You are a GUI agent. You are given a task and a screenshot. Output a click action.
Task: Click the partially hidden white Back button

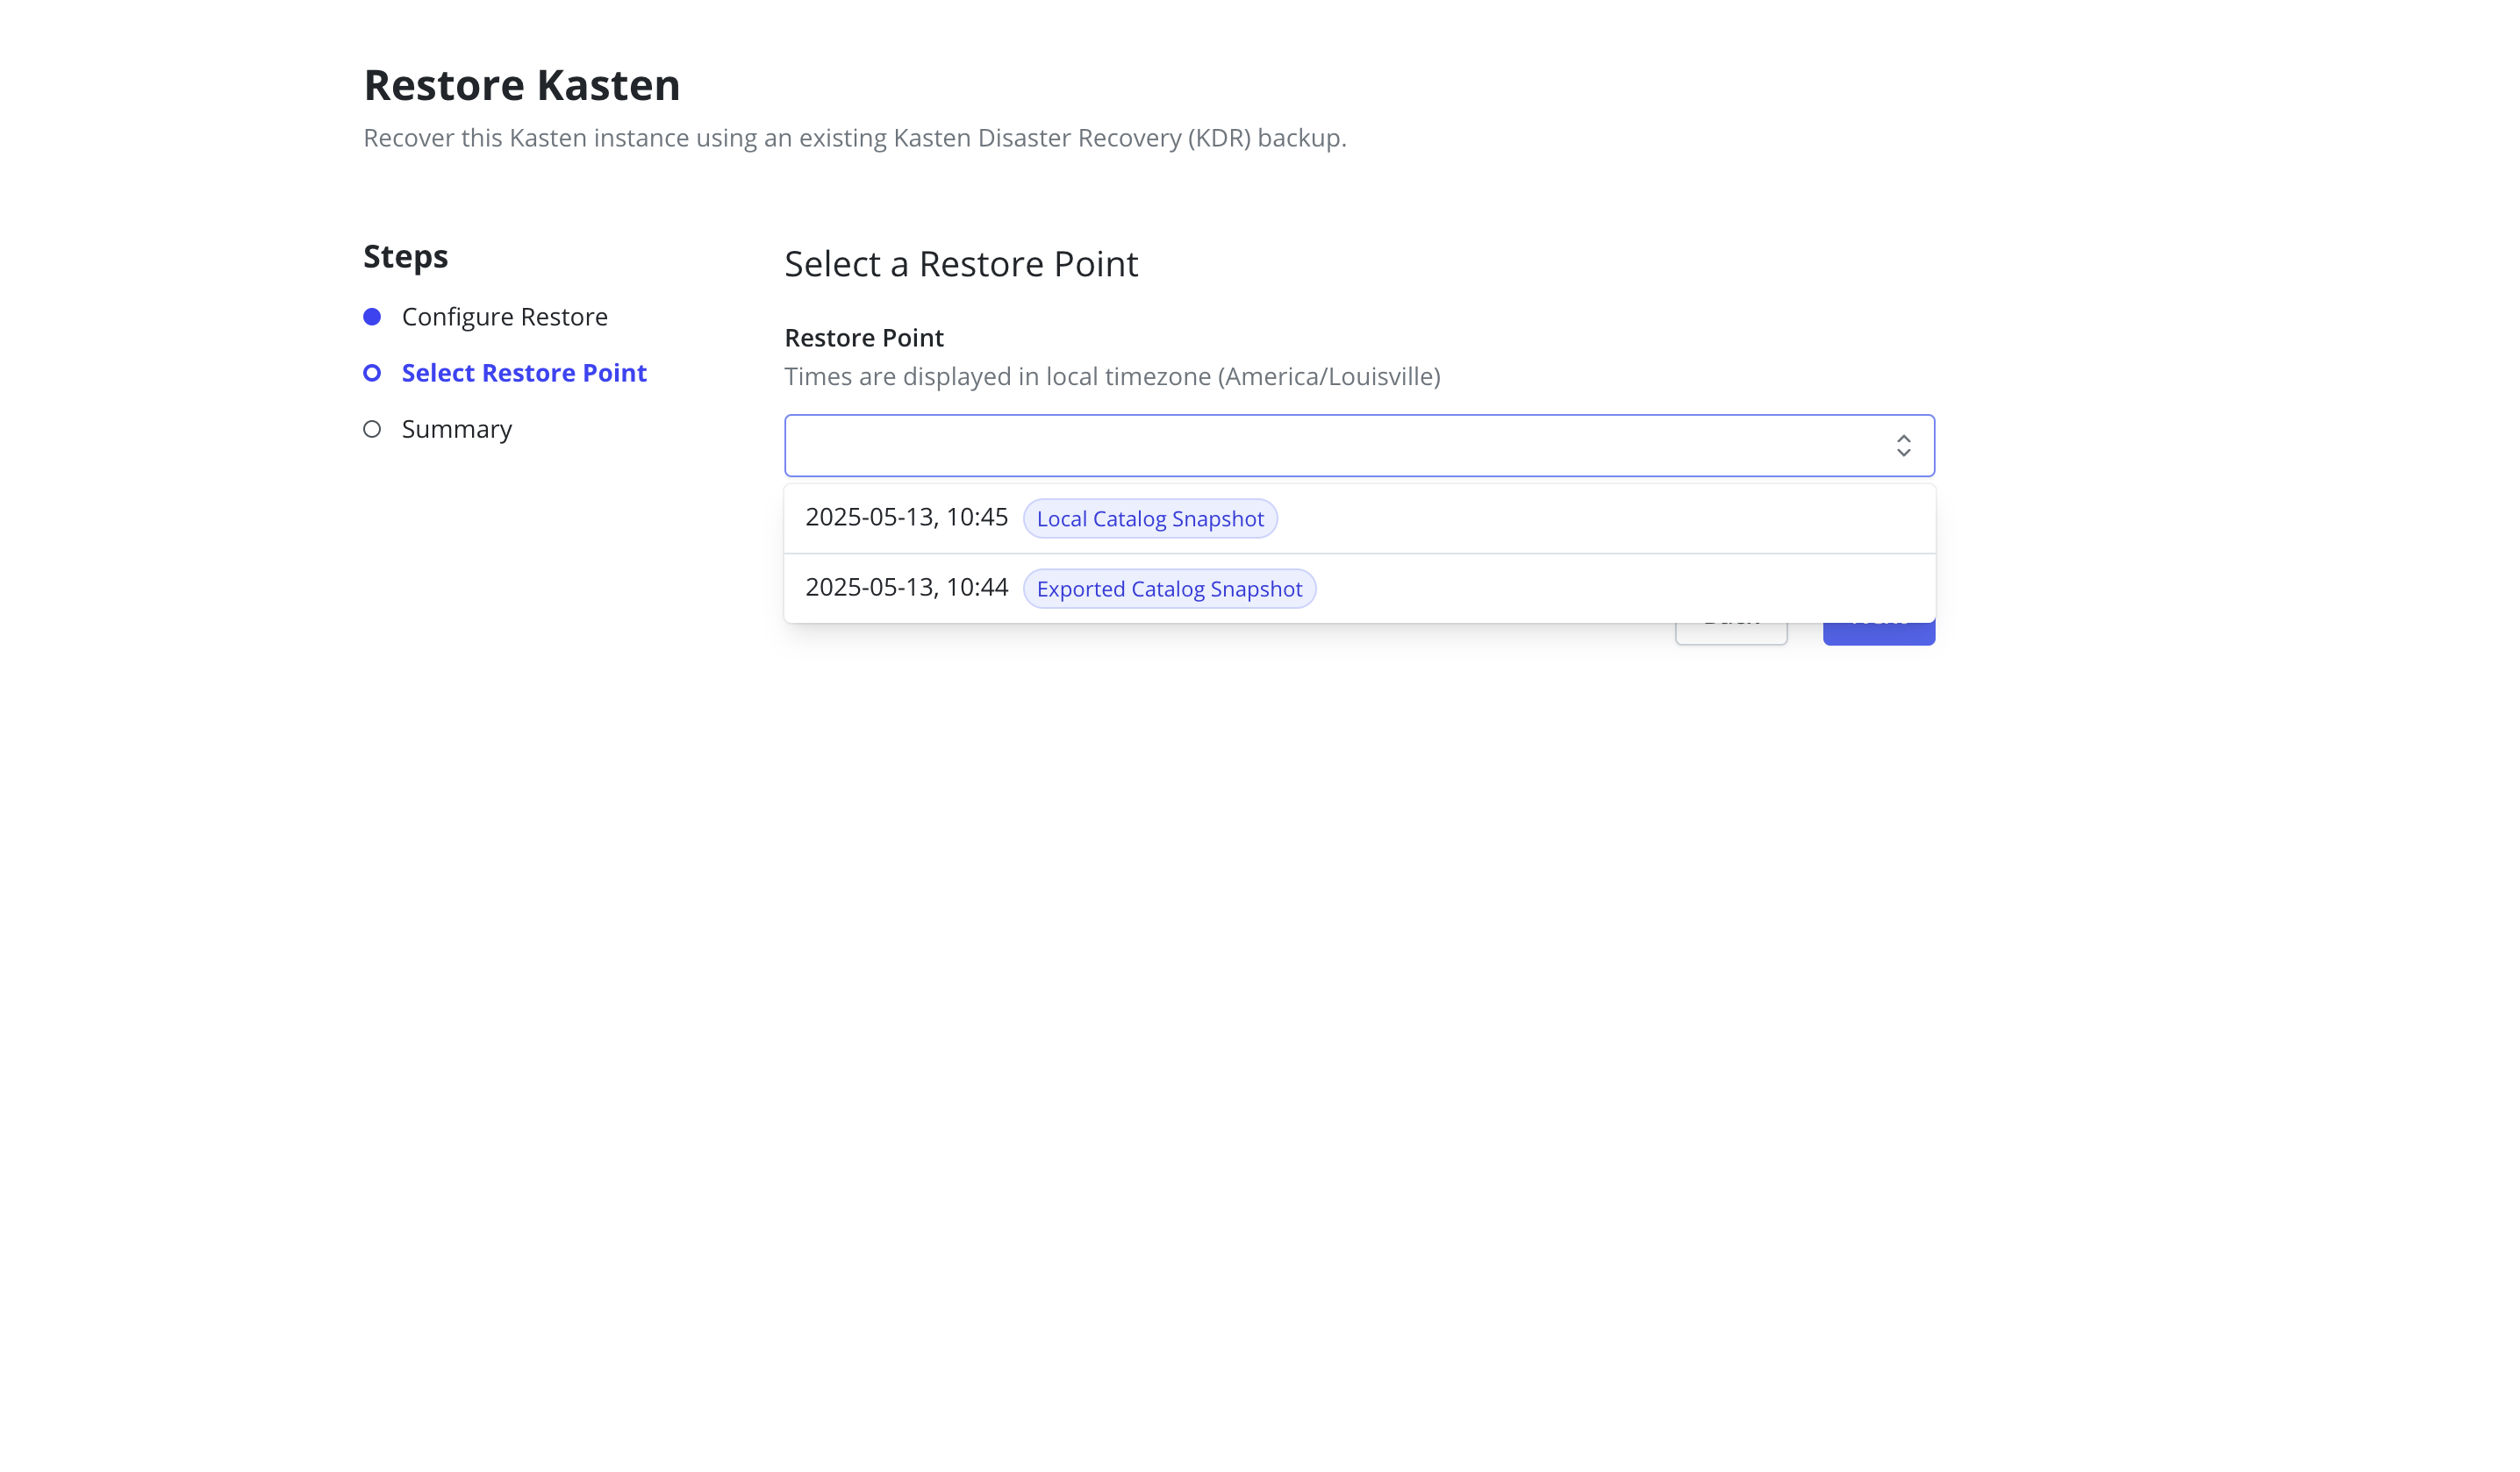click(1731, 634)
